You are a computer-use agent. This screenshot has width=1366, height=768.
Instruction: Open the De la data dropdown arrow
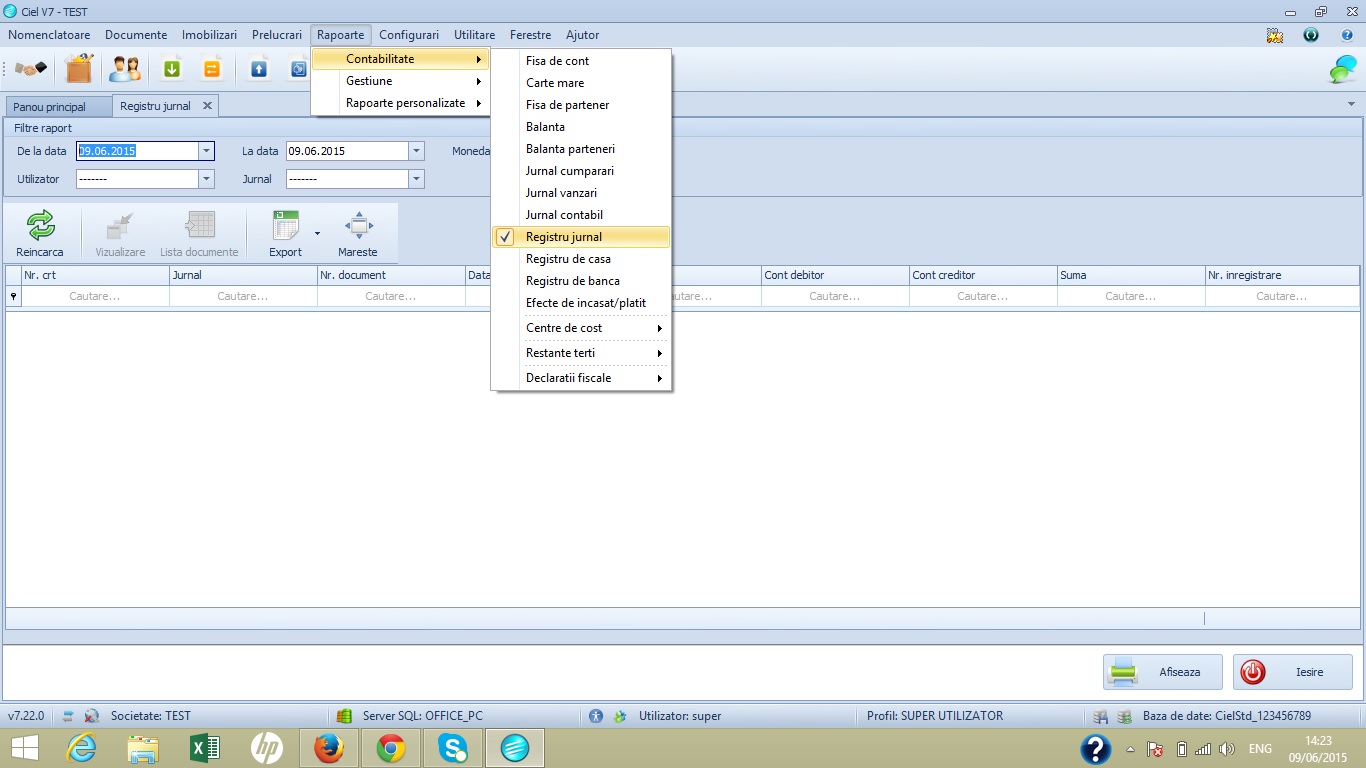pos(206,151)
